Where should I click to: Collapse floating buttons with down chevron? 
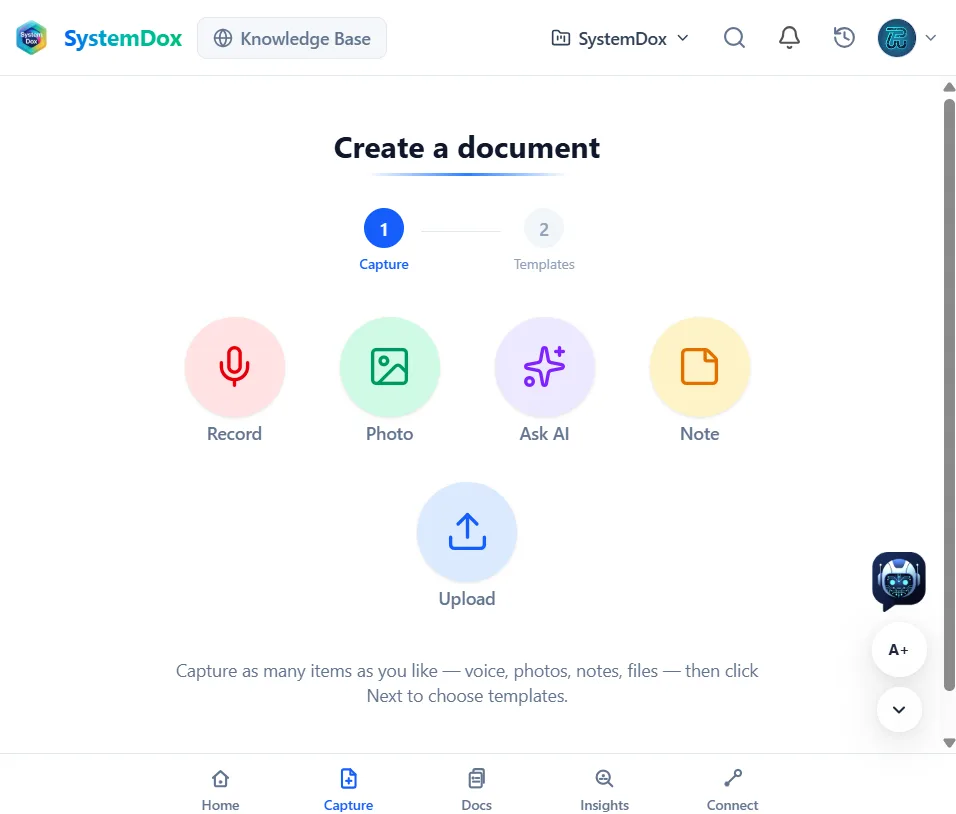coord(899,710)
